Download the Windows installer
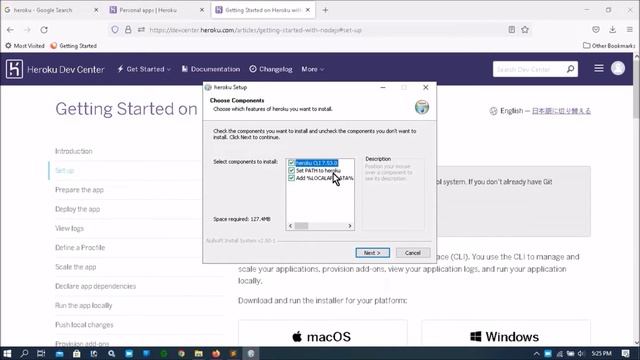Image resolution: width=640 pixels, height=360 pixels. pos(506,336)
